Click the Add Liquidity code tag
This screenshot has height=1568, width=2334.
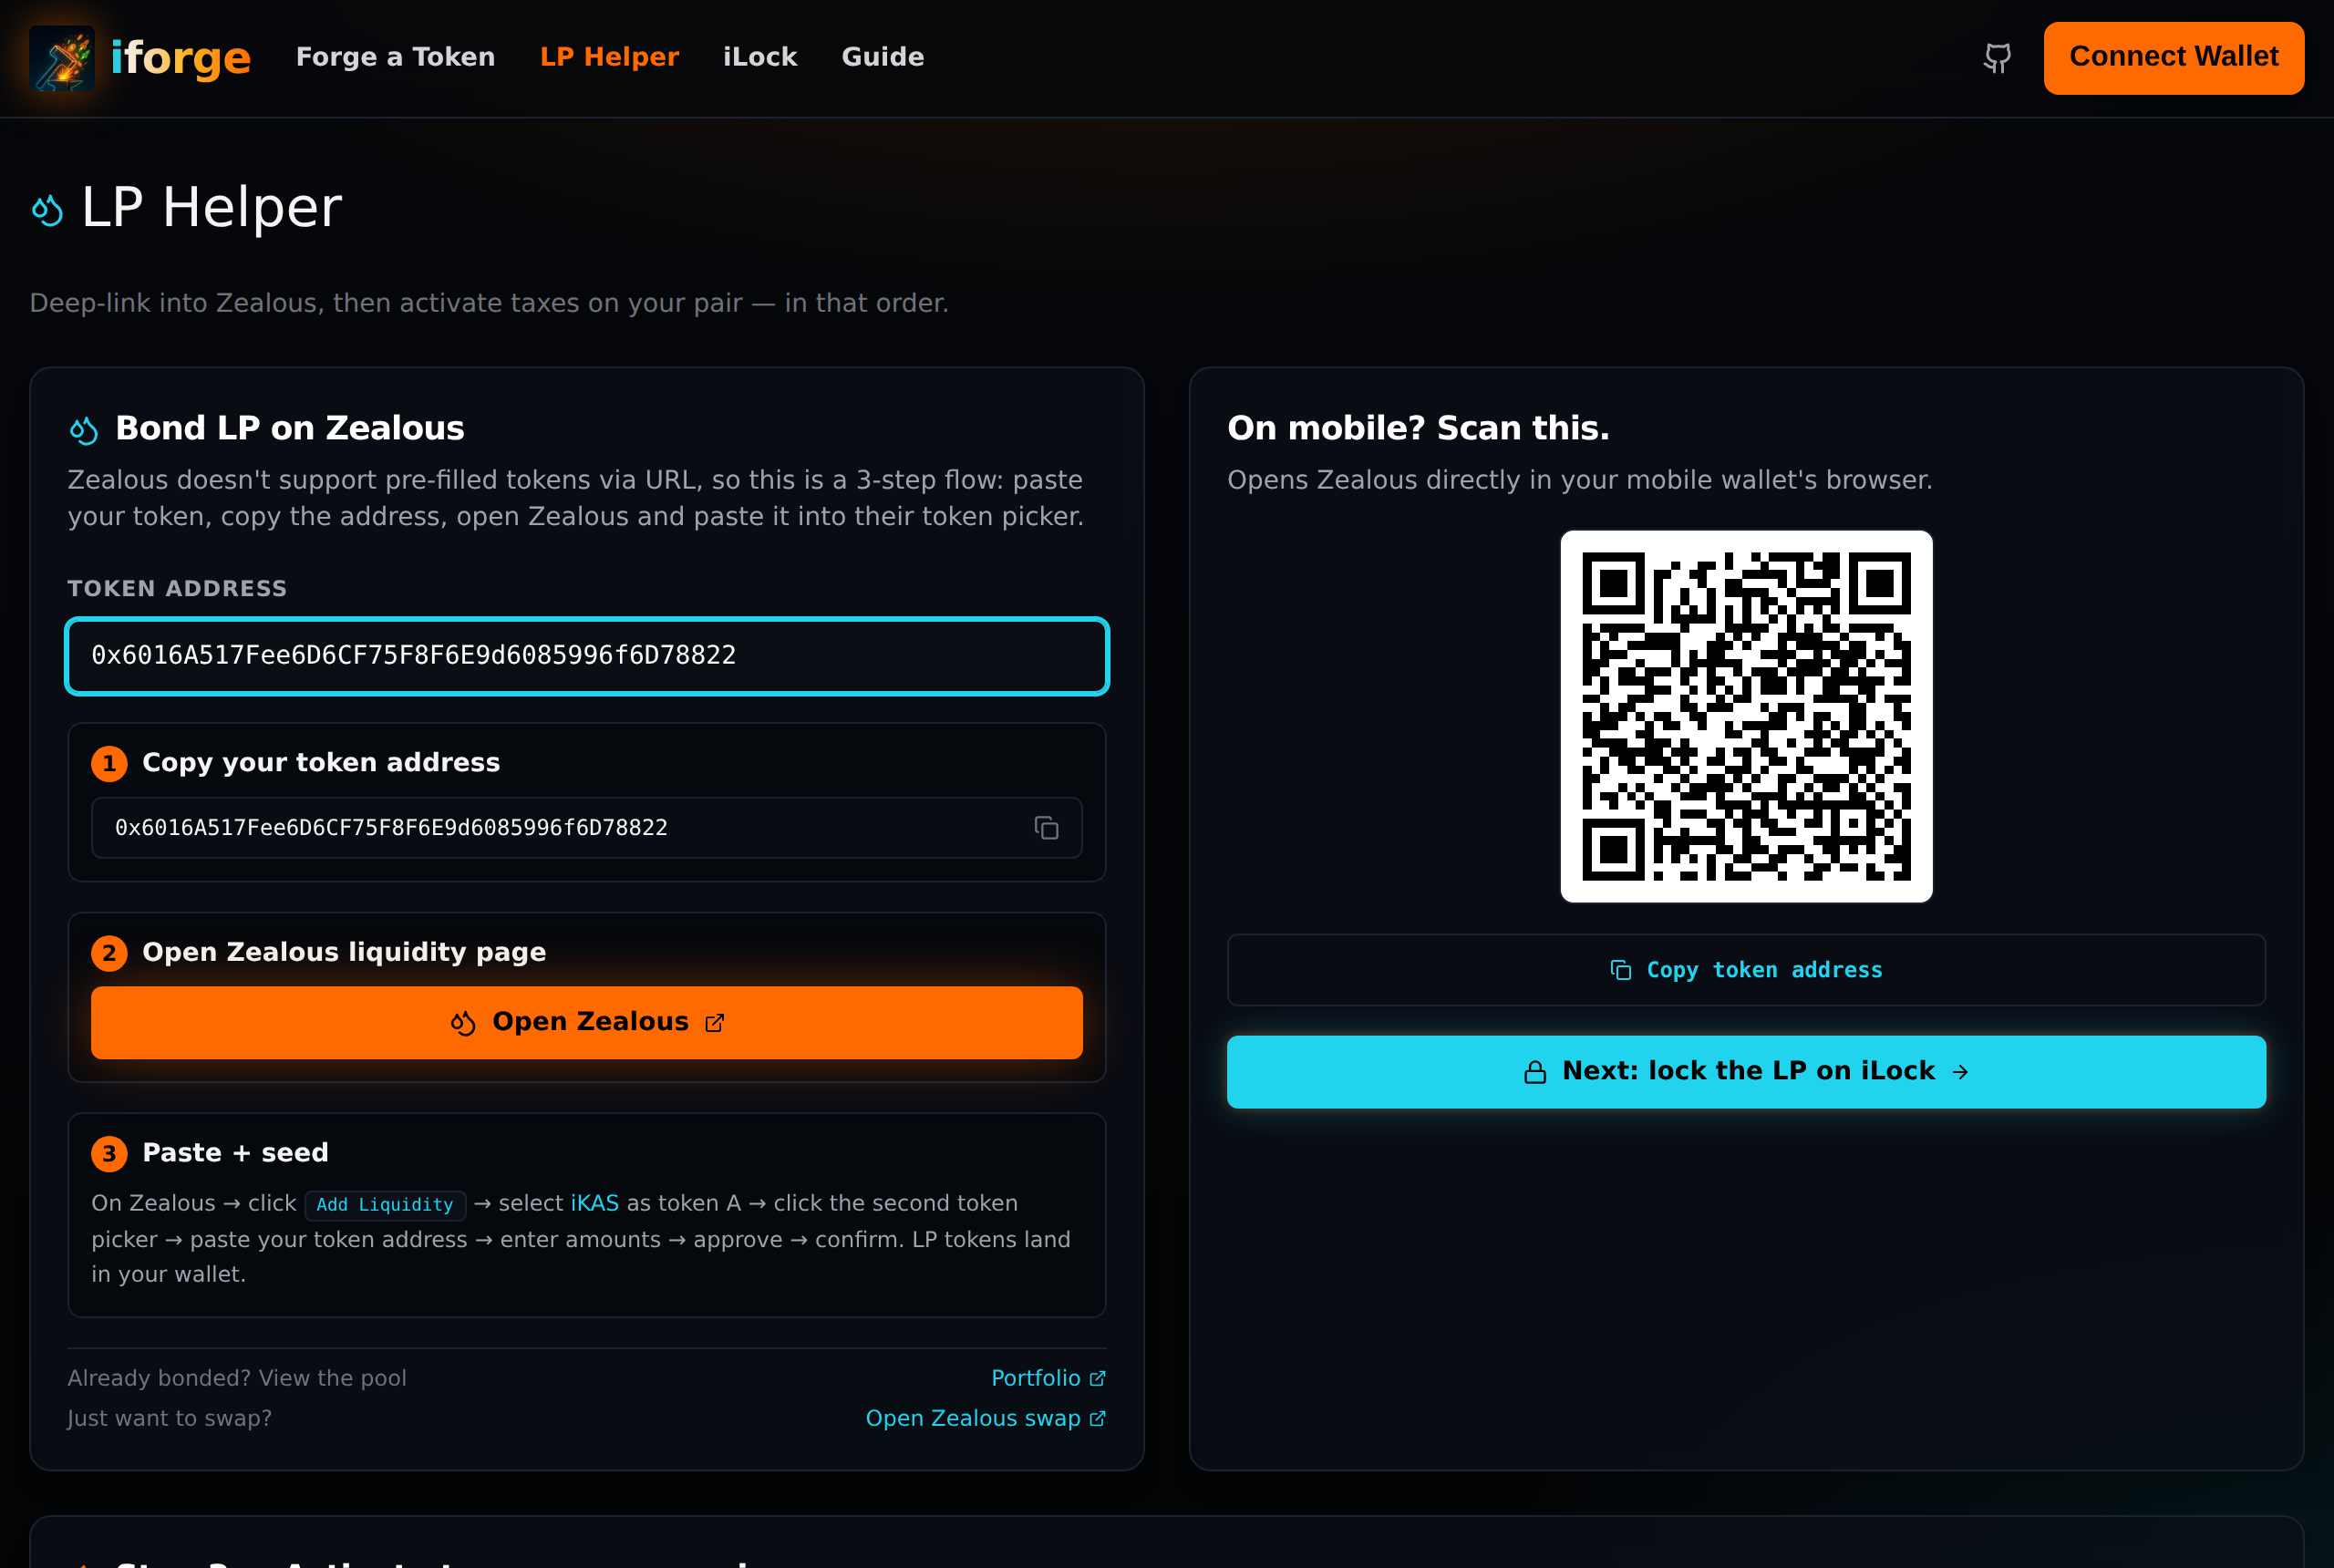point(385,1205)
